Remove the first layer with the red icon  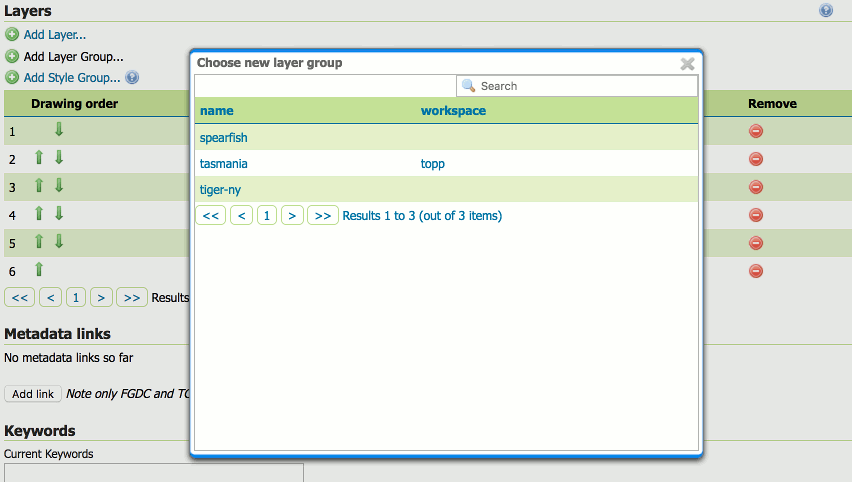(756, 131)
